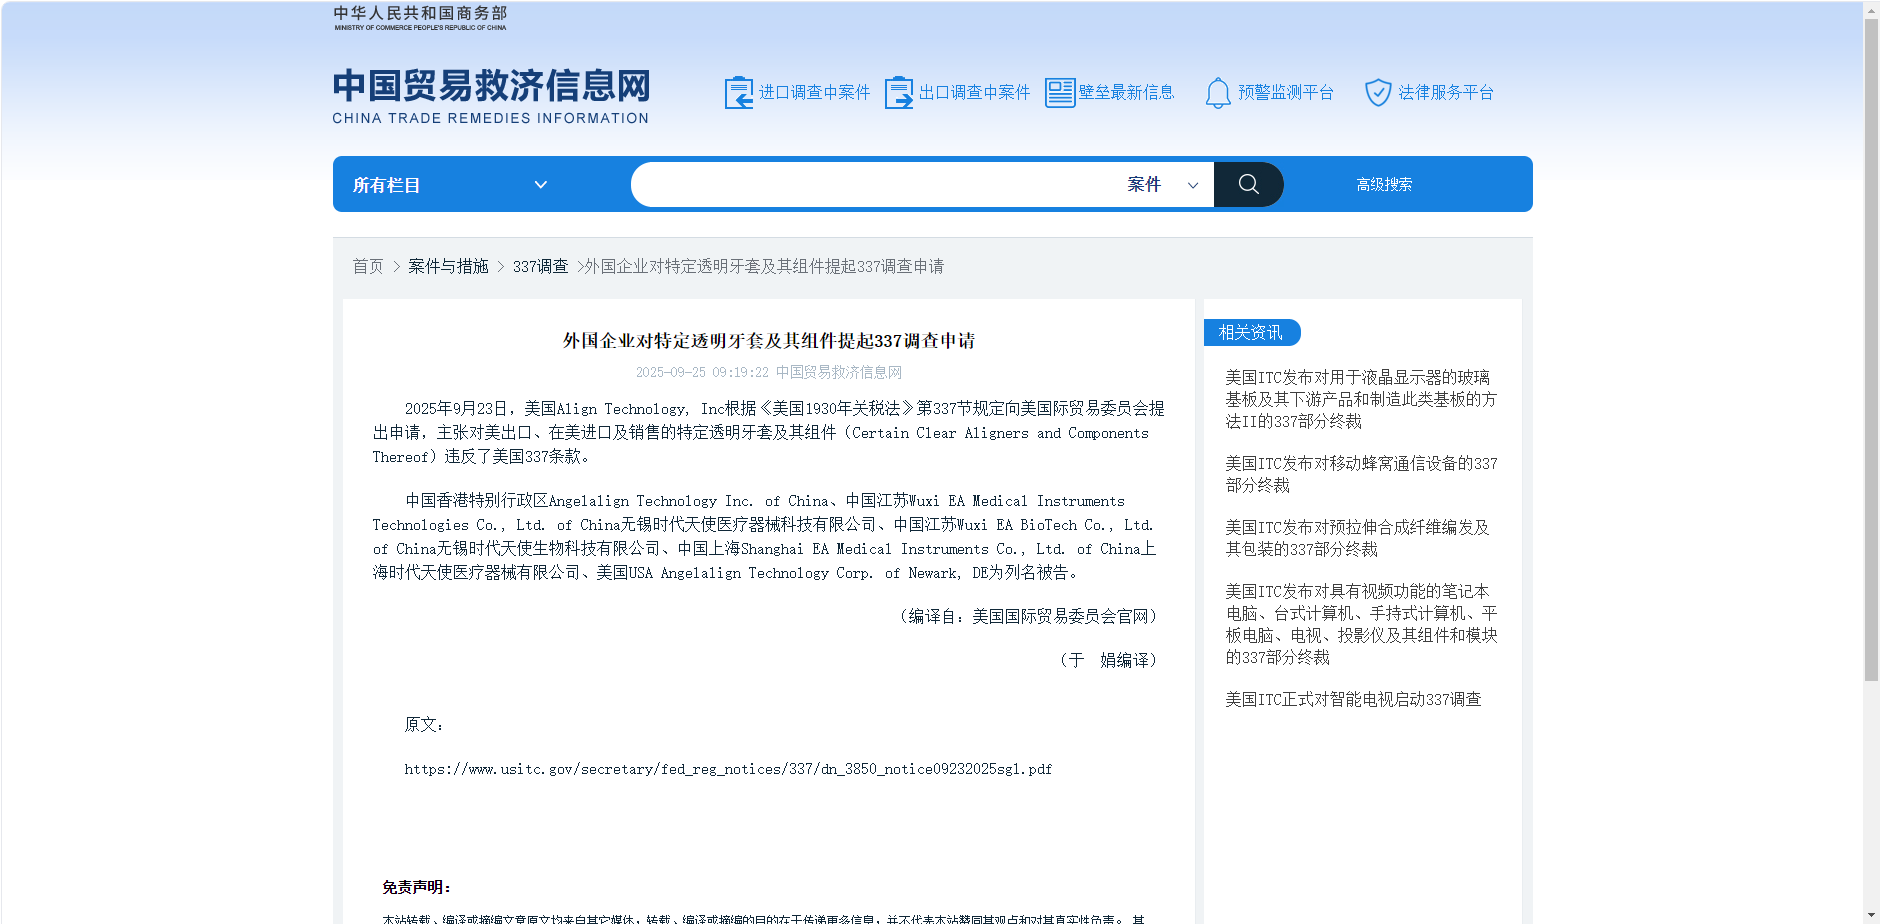
Task: Open 高级搜索 advanced search
Action: pyautogui.click(x=1383, y=185)
